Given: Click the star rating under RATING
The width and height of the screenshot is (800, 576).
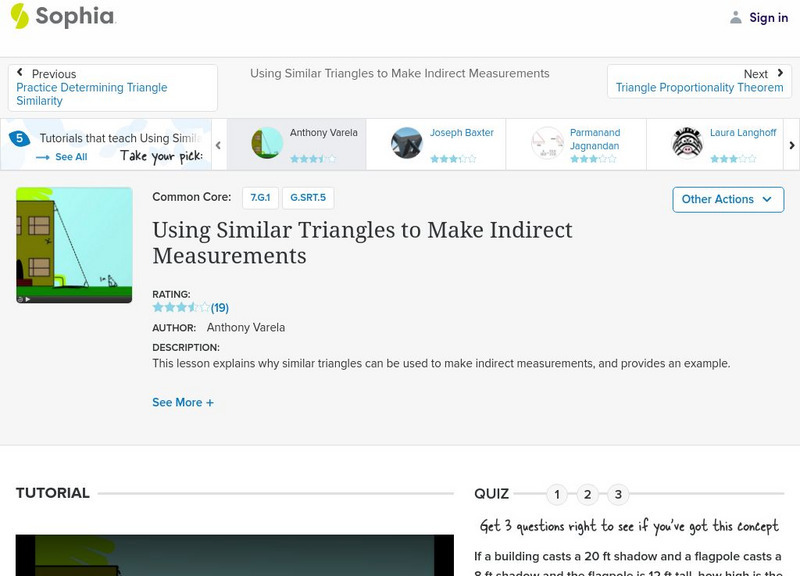Looking at the screenshot, I should (x=181, y=307).
